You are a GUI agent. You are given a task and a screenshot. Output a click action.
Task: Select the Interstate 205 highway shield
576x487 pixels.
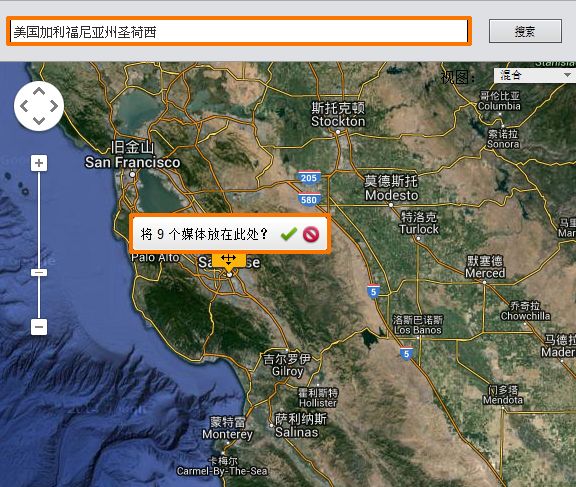tap(309, 178)
